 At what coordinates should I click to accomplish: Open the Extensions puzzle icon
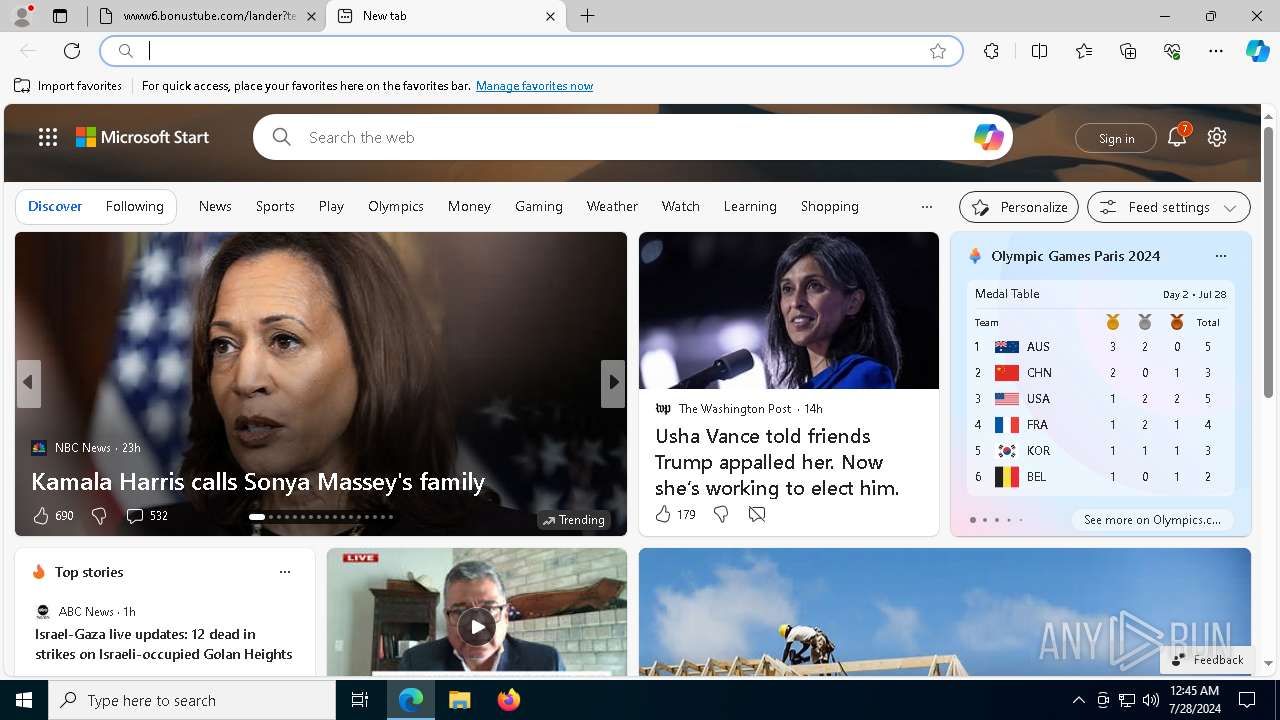coord(991,51)
